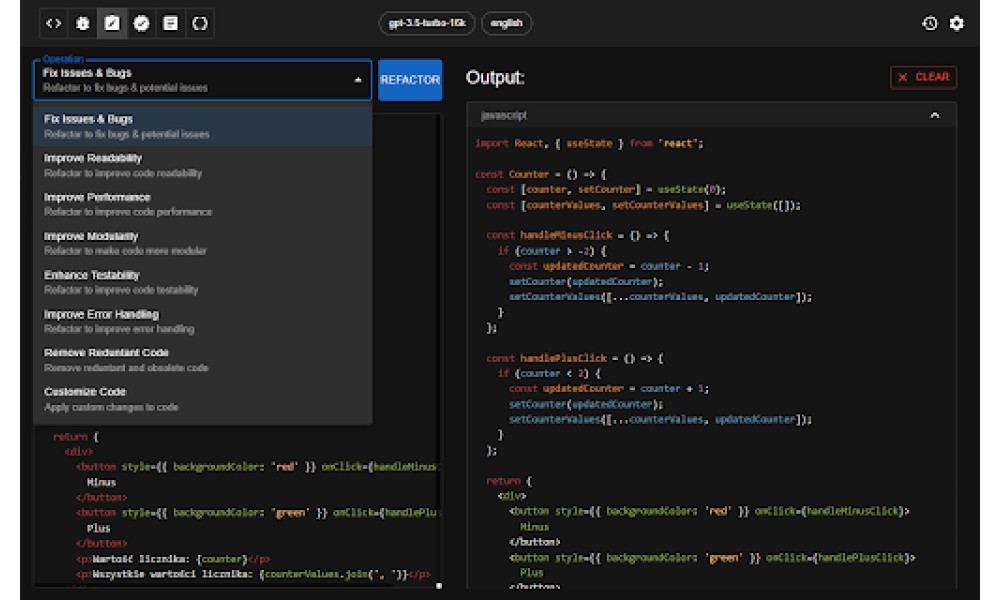Image resolution: width=1000 pixels, height=600 pixels.
Task: Select the refactor clipboard-pencil icon
Action: [112, 24]
